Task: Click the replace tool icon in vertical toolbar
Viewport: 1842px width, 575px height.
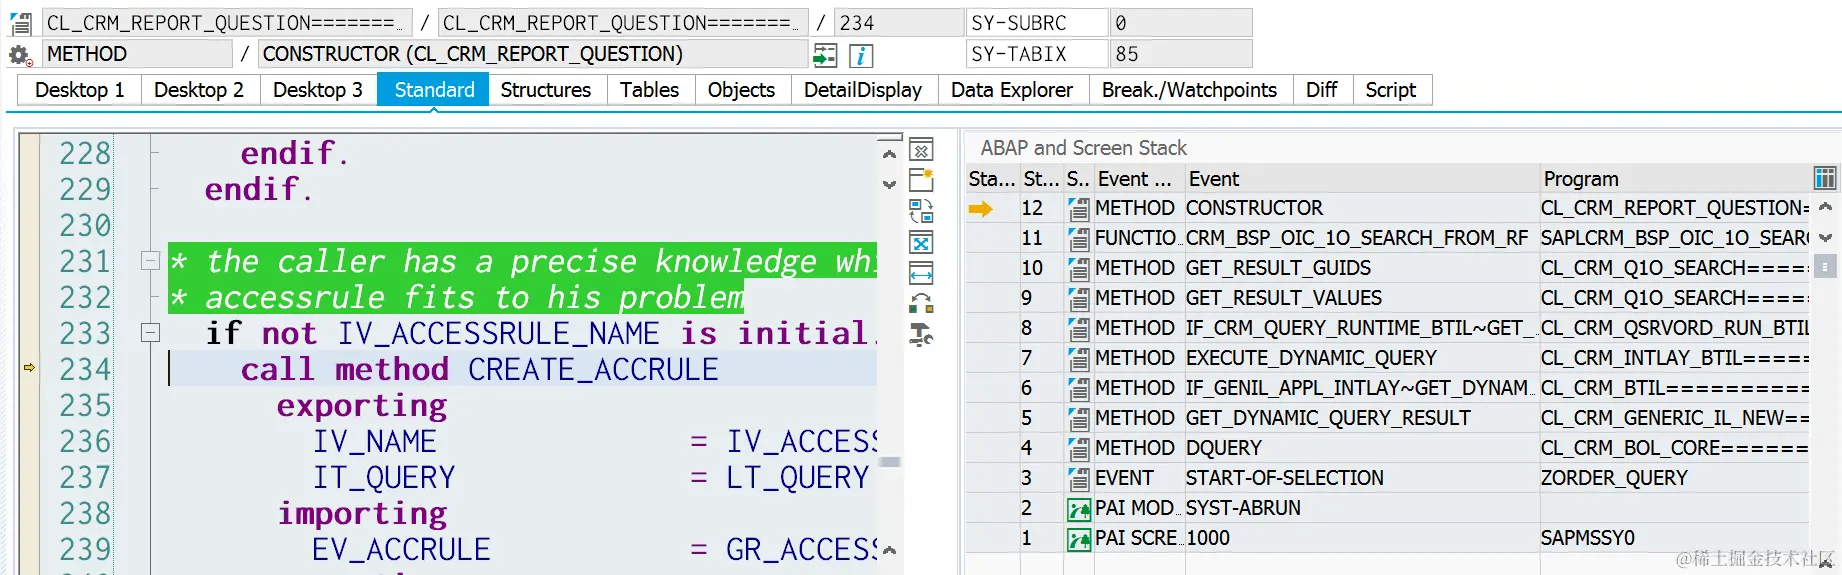Action: click(x=921, y=212)
